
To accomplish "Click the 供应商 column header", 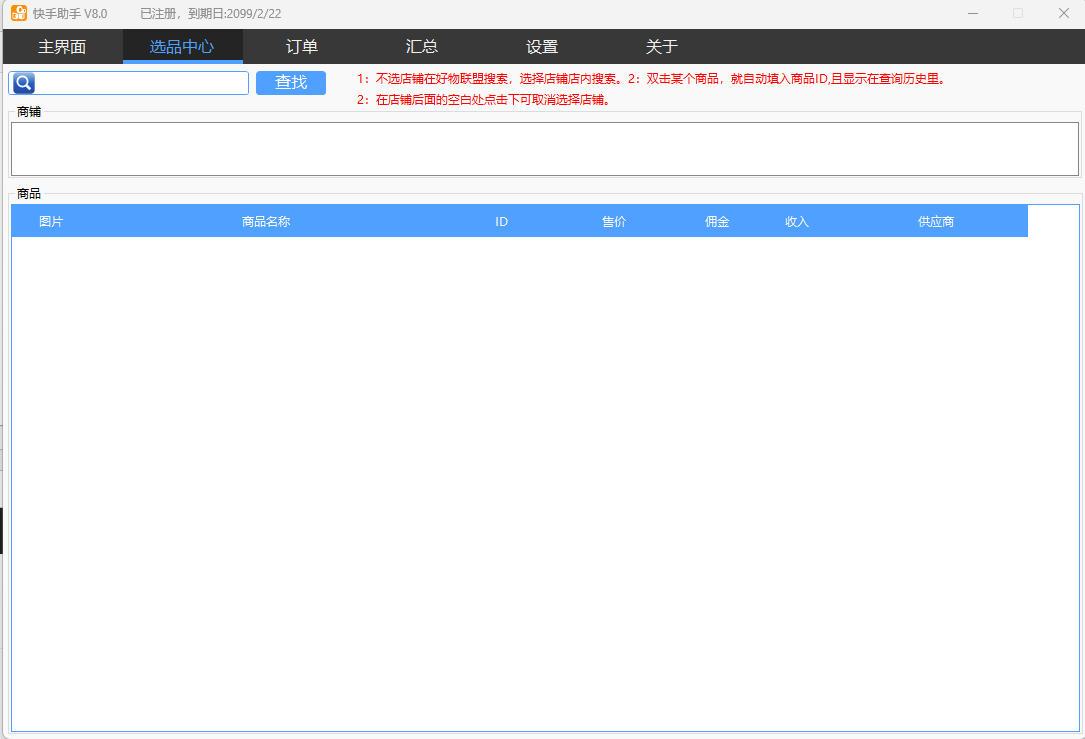I will click(x=936, y=221).
